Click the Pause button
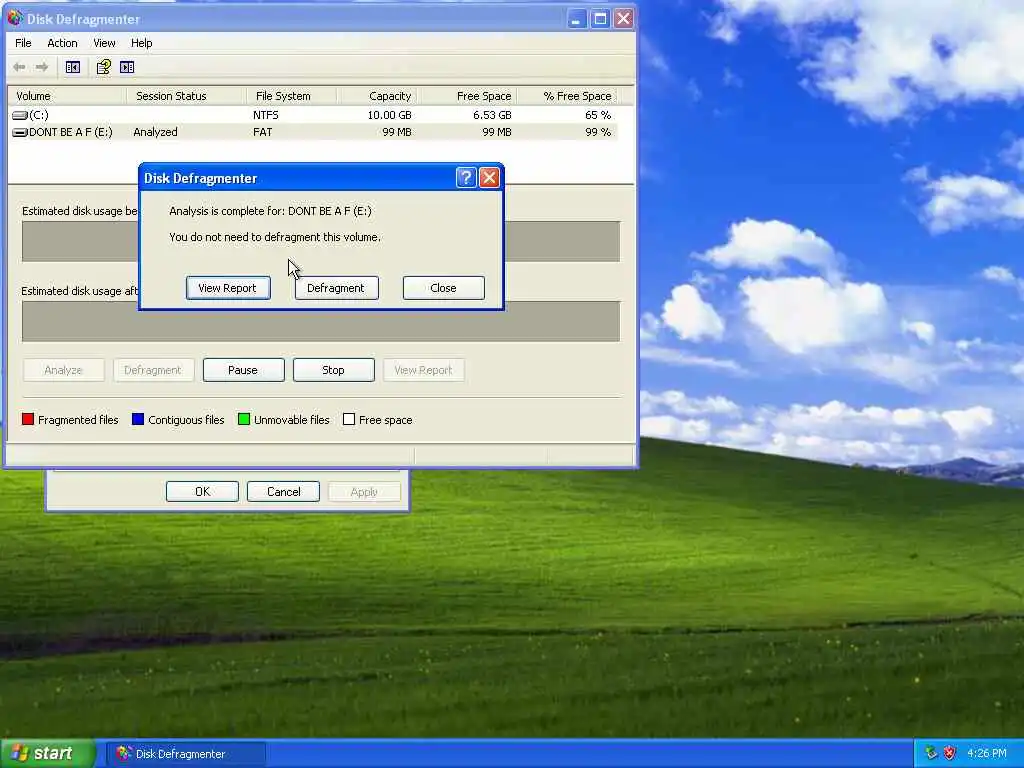The image size is (1024, 768). (x=244, y=370)
